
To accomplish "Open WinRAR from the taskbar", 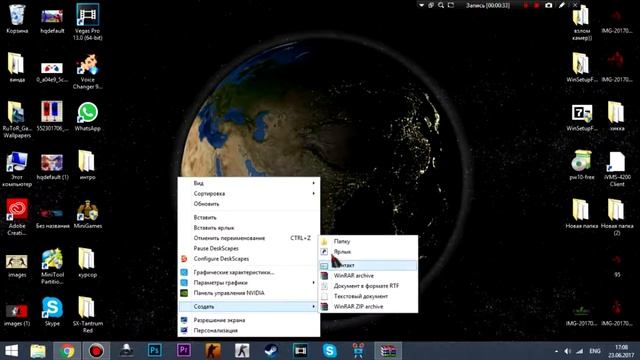I will (388, 351).
